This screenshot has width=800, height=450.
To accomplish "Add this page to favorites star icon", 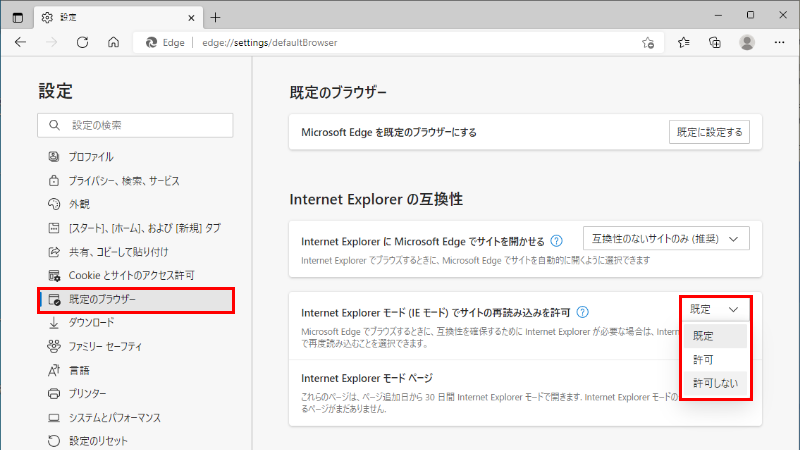I will [648, 43].
